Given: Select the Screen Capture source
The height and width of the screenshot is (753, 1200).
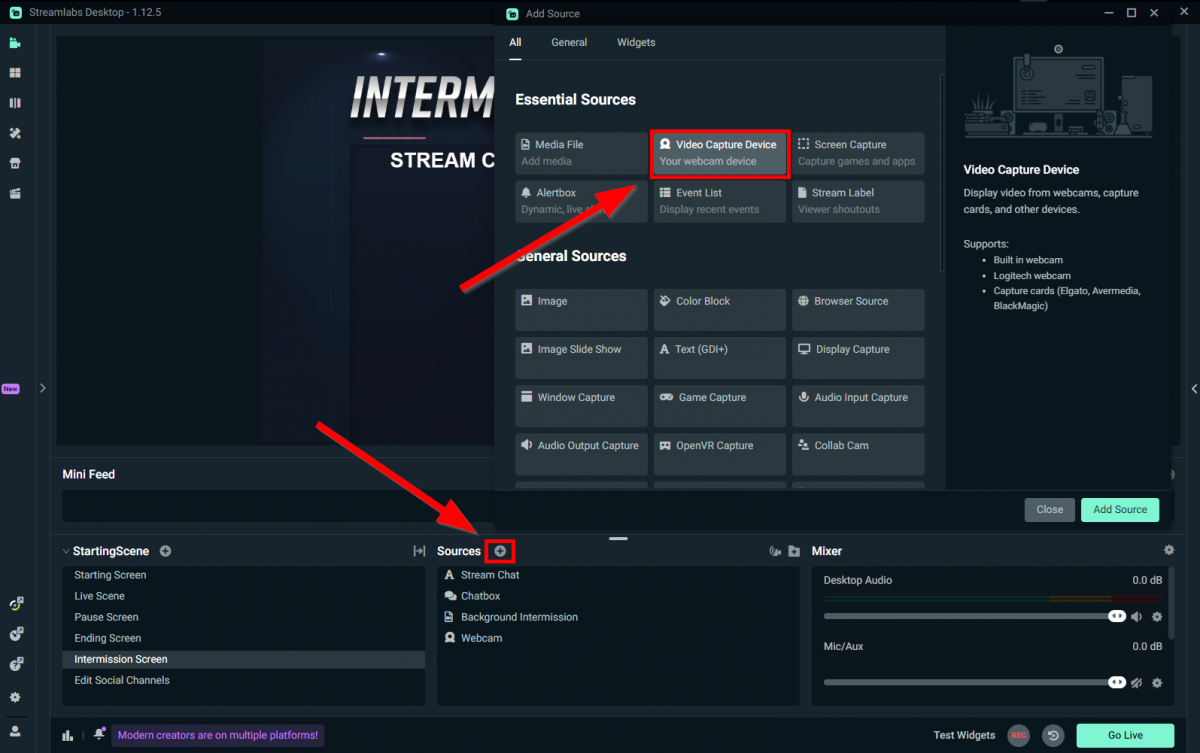Looking at the screenshot, I should [x=858, y=153].
